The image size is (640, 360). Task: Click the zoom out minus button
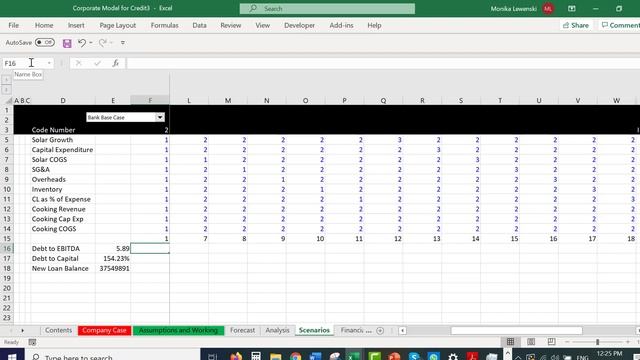coord(567,342)
